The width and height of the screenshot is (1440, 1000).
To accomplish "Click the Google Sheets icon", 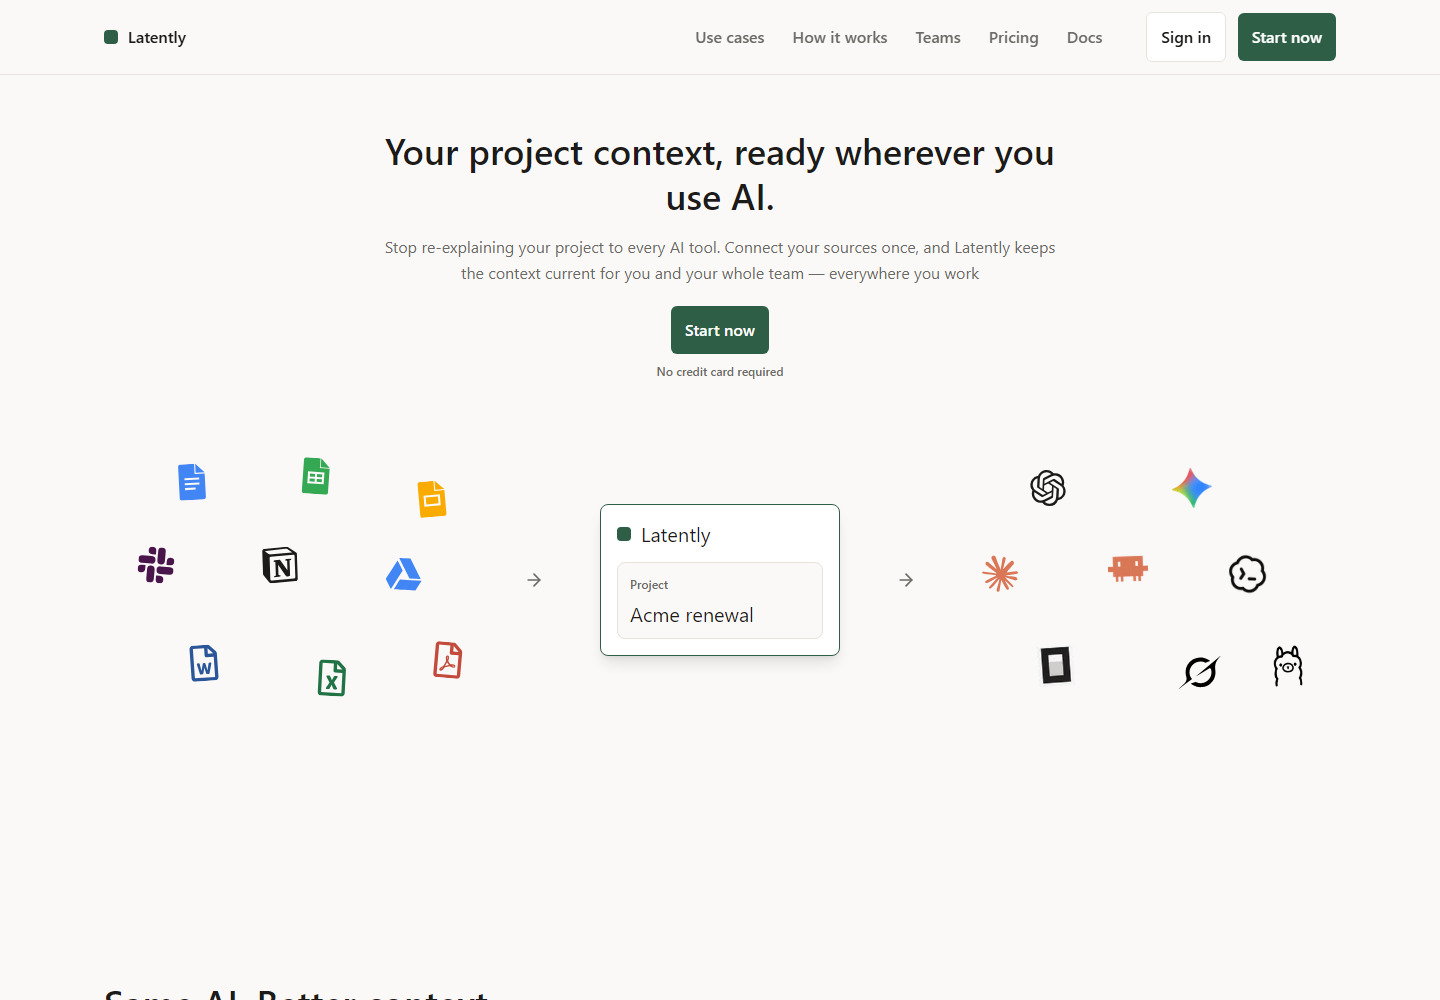I will 316,476.
